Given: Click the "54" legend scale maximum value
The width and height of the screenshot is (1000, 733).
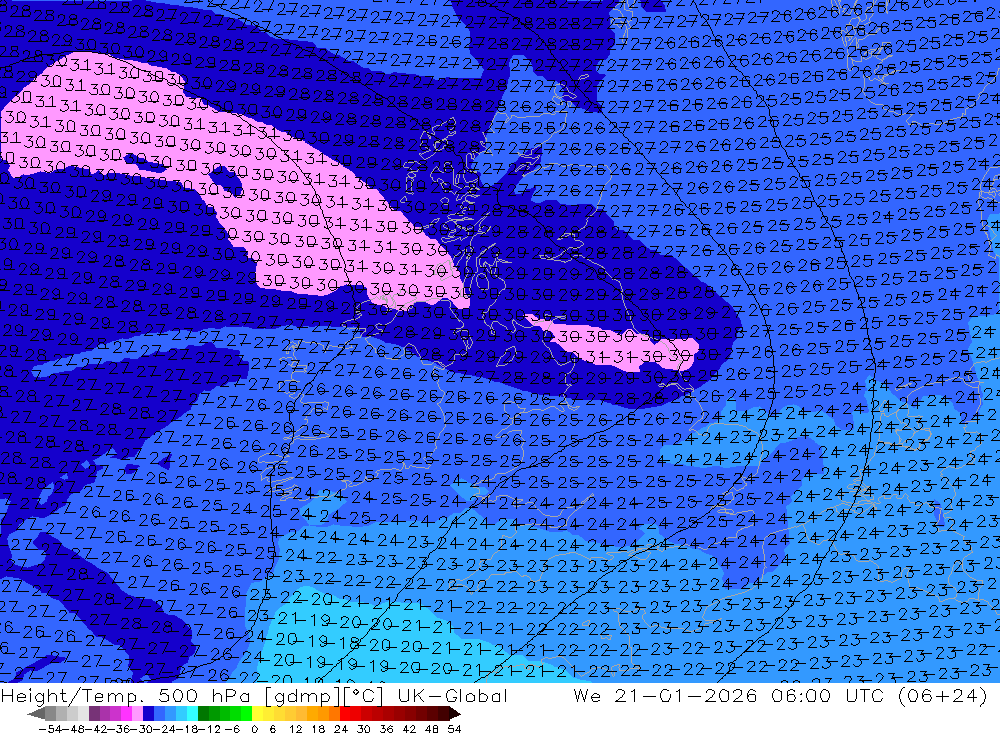Looking at the screenshot, I should pyautogui.click(x=454, y=729).
